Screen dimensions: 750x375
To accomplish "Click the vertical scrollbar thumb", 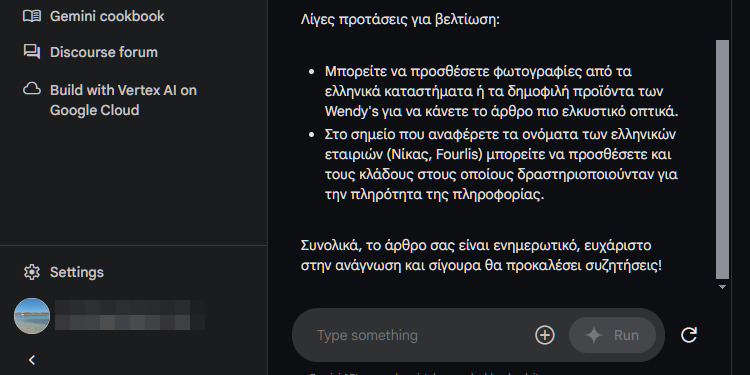I will tap(722, 159).
